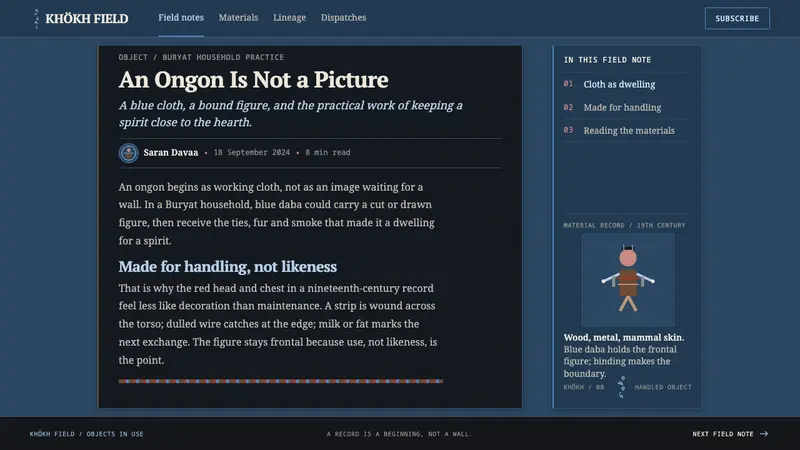Click Saran Davaa's avatar icon
Screen dimensions: 800x450
pos(129,153)
